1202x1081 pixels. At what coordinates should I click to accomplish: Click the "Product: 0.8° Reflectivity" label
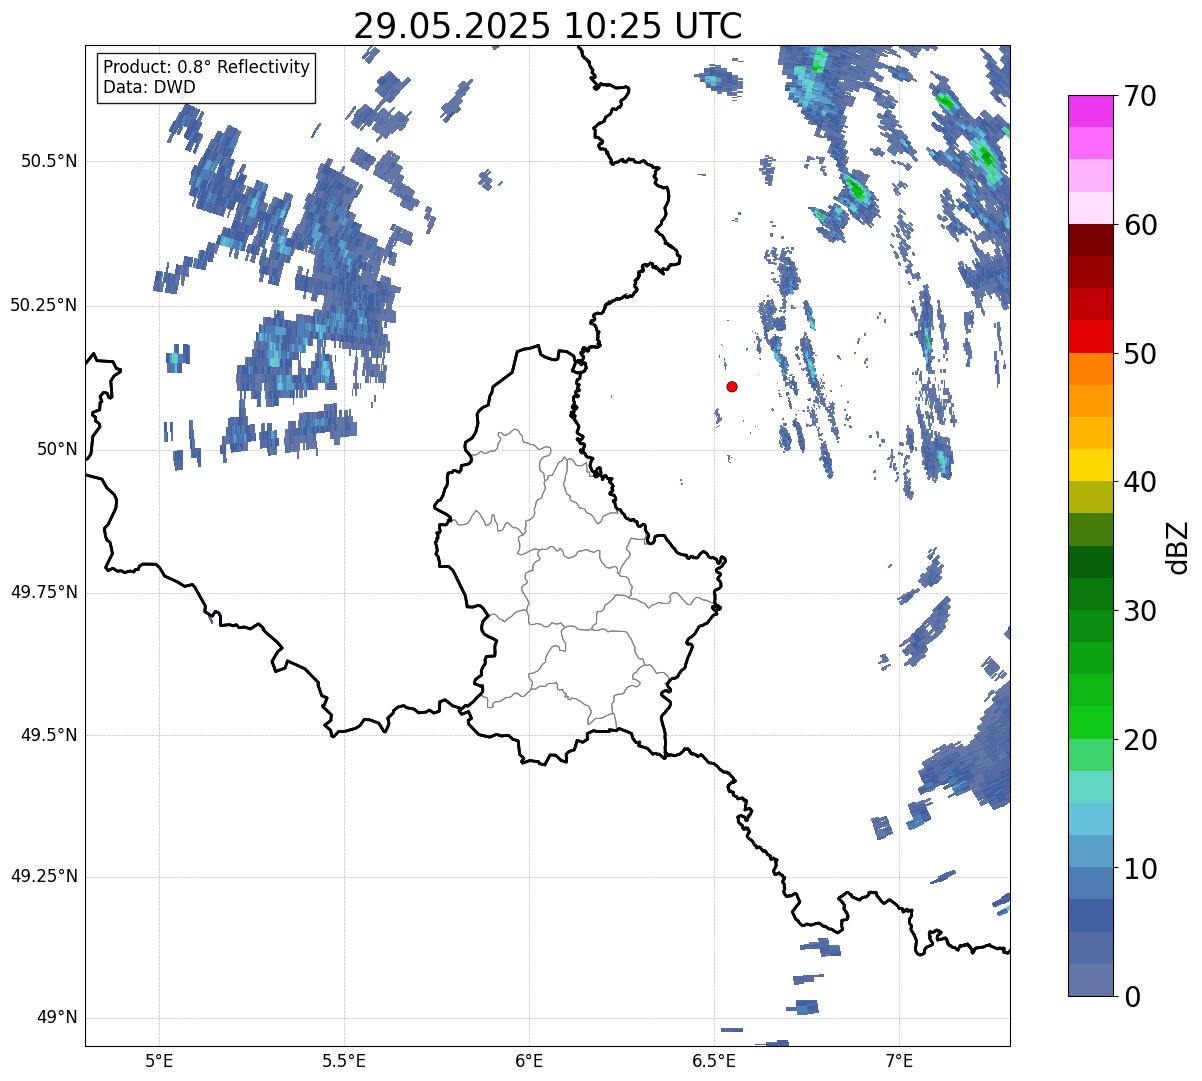point(207,67)
